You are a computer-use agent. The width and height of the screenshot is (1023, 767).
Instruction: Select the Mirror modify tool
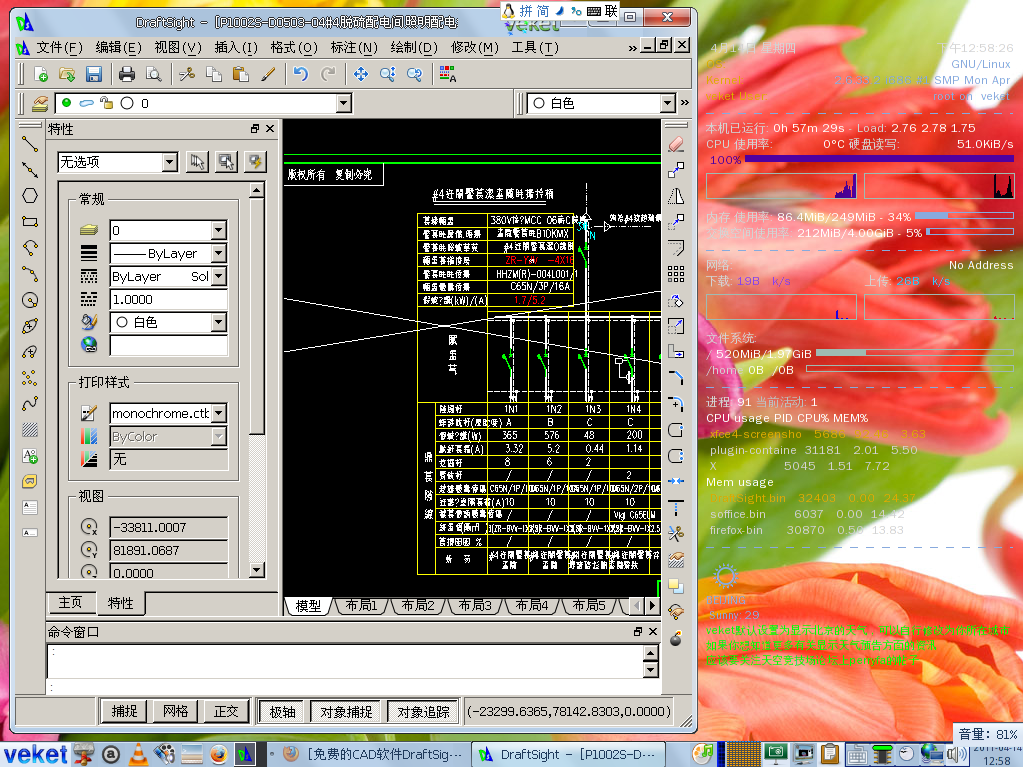[676, 196]
